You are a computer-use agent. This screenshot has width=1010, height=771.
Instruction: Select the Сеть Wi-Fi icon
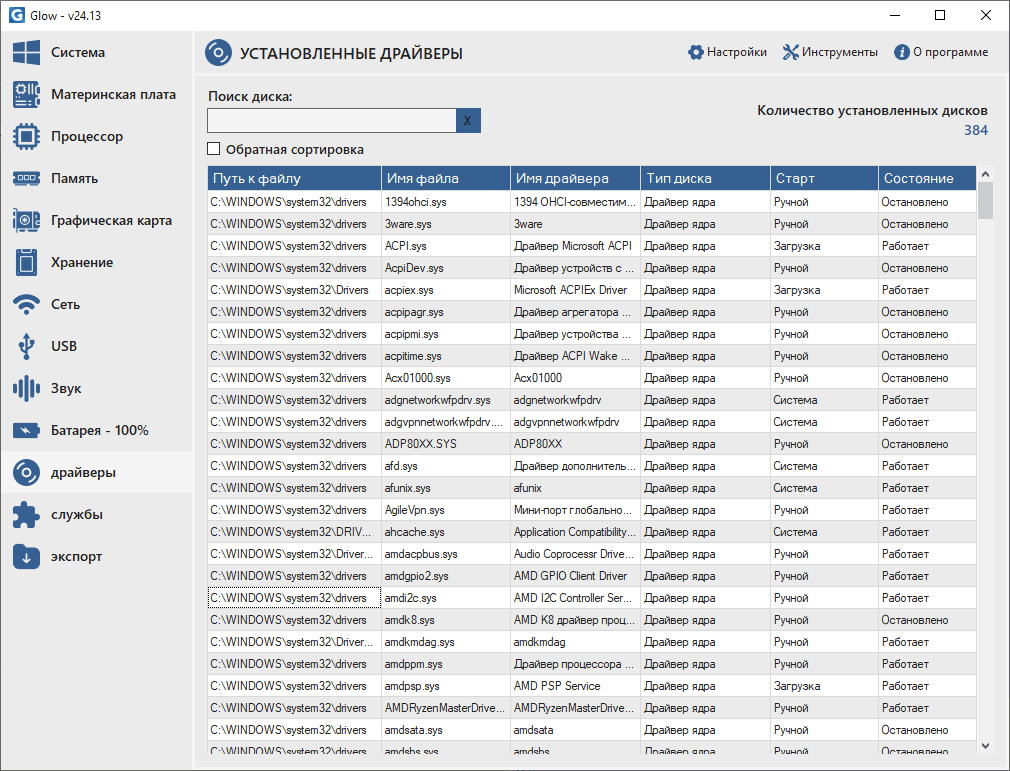tap(26, 304)
